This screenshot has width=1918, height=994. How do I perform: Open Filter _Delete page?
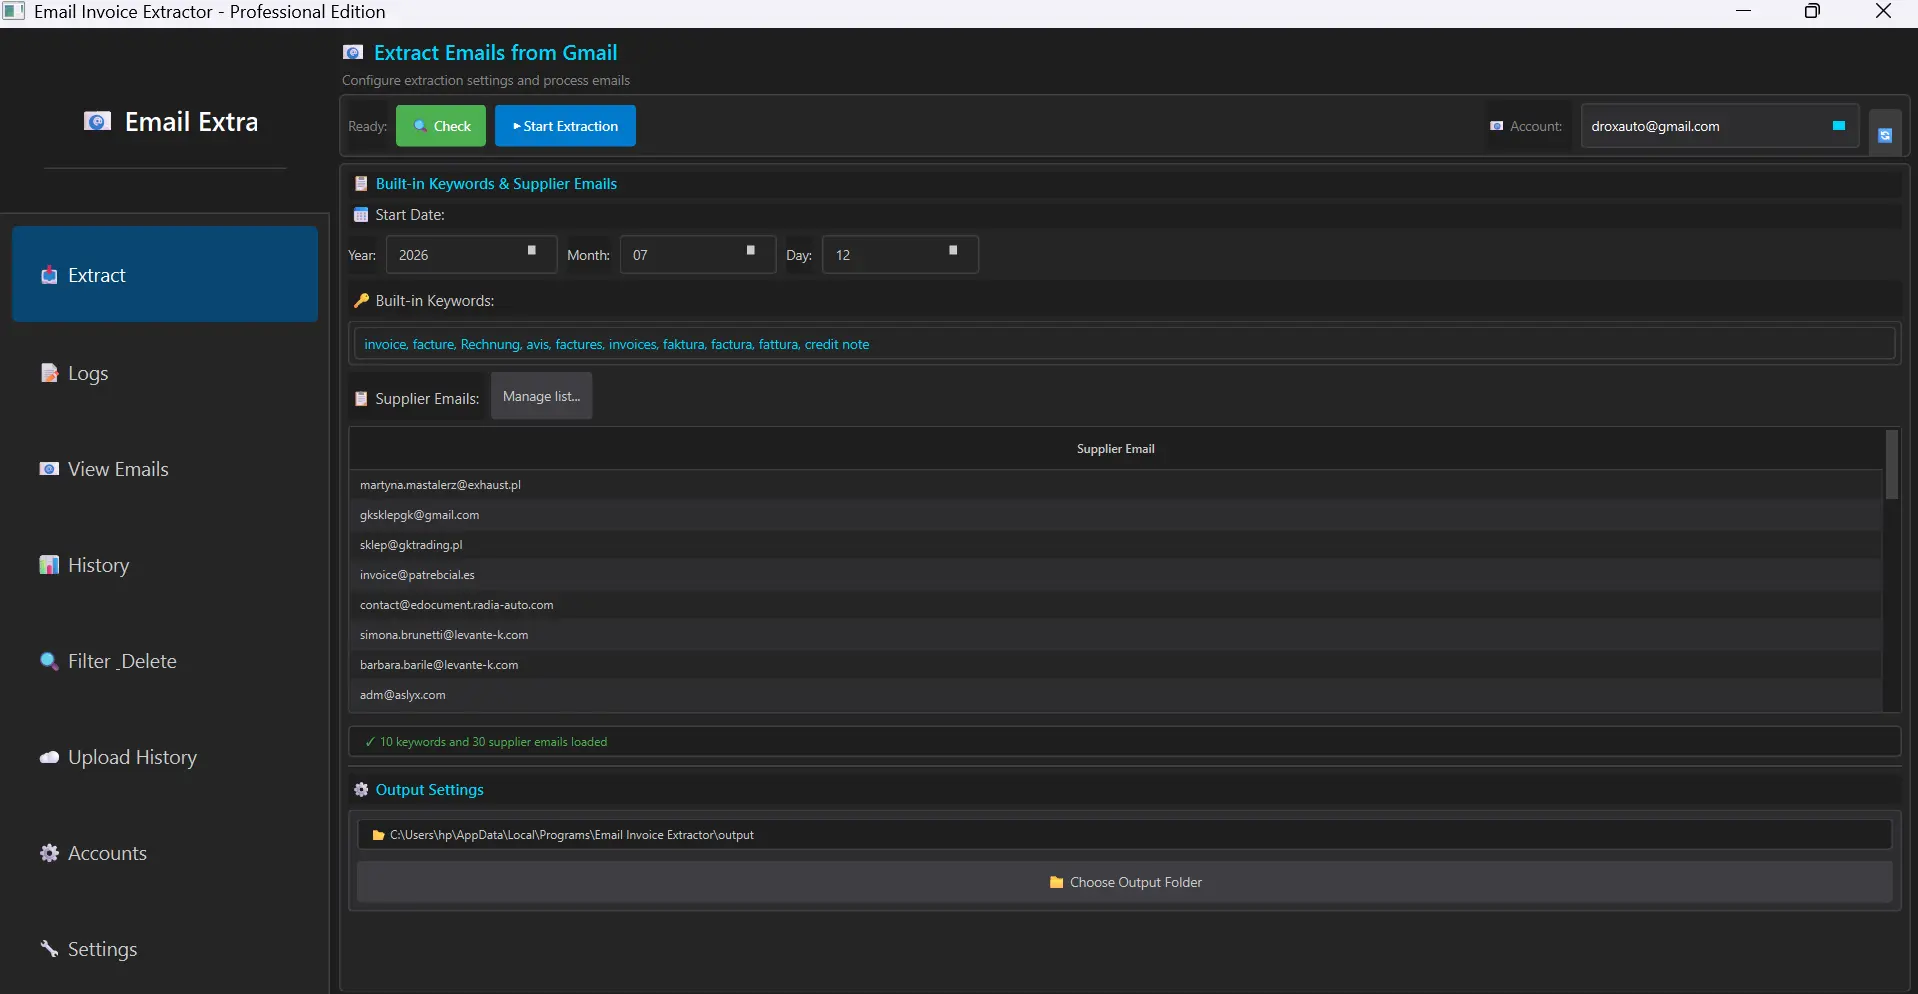(165, 661)
